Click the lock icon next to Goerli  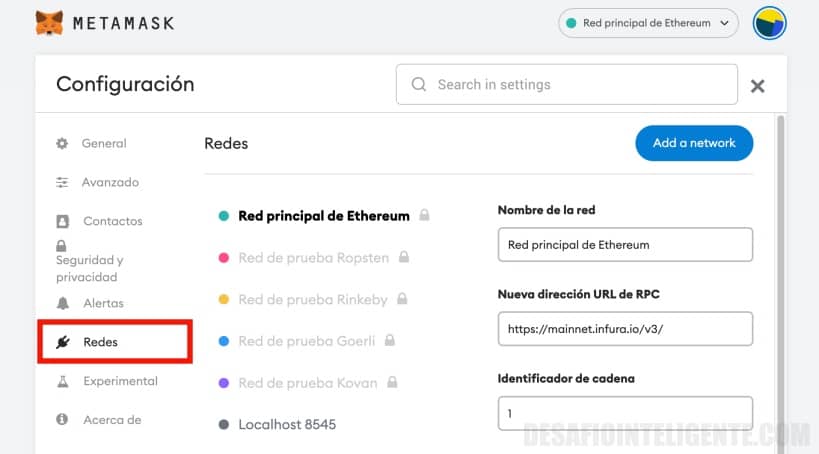coord(390,340)
